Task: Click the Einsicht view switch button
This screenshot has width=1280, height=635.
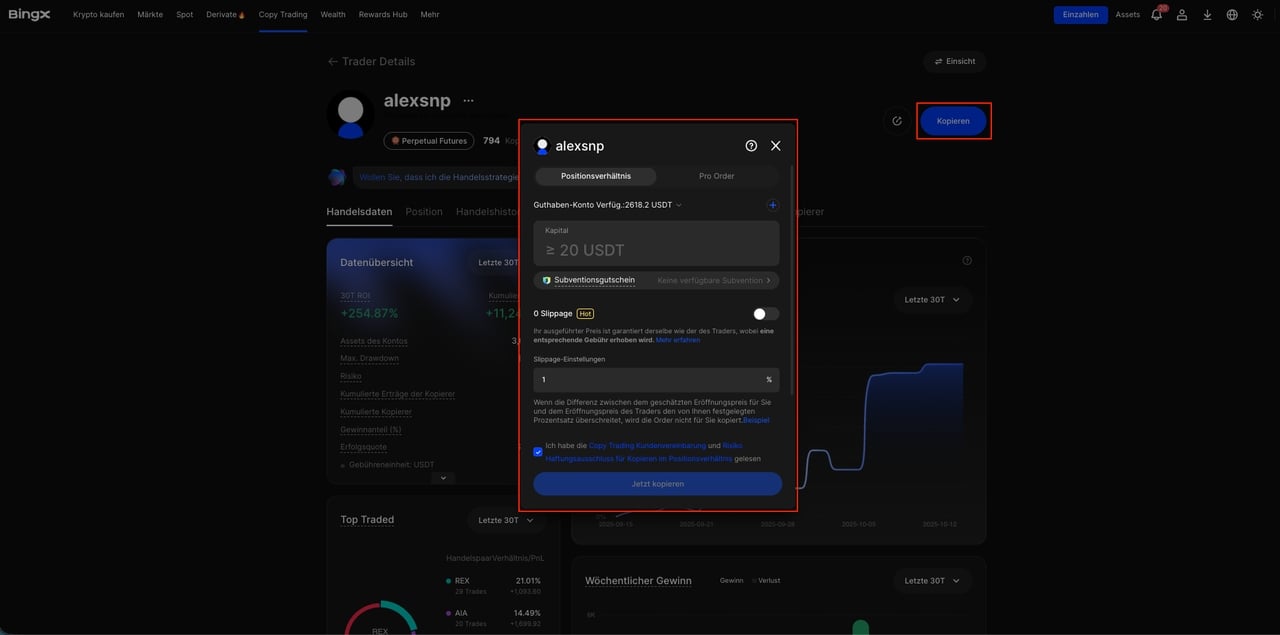Action: 954,61
